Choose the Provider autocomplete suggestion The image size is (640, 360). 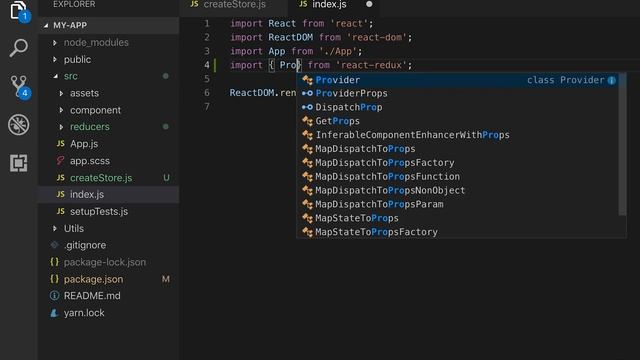tap(457, 80)
